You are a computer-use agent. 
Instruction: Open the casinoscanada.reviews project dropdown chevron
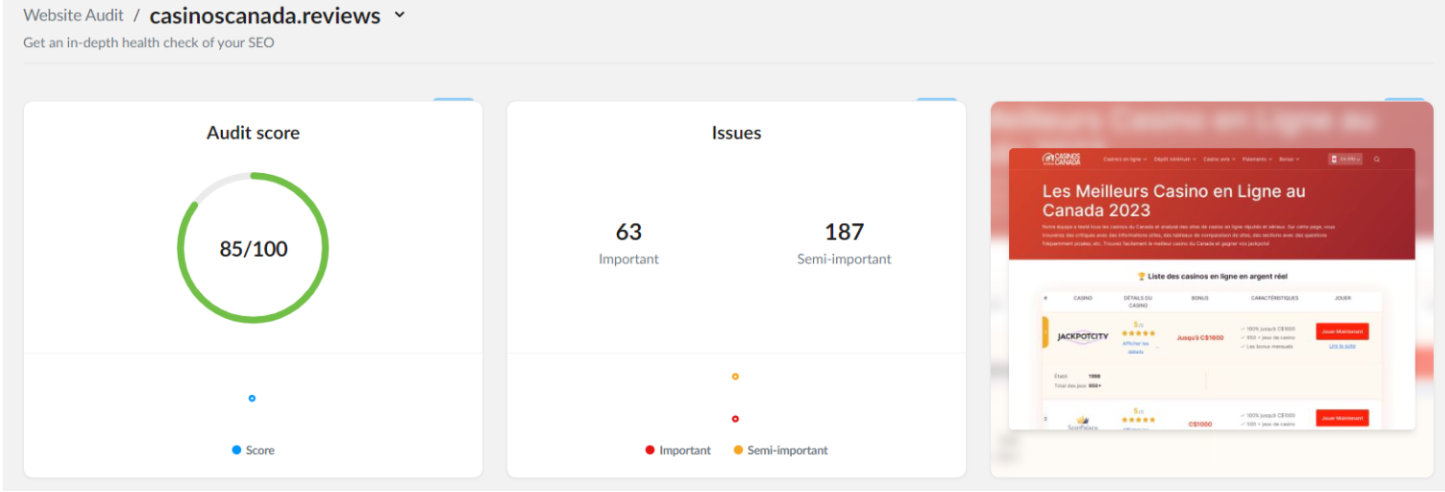click(400, 16)
